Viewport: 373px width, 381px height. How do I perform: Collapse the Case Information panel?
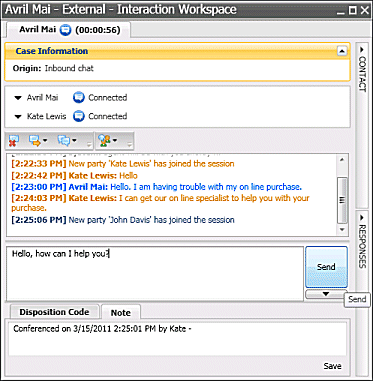(342, 51)
